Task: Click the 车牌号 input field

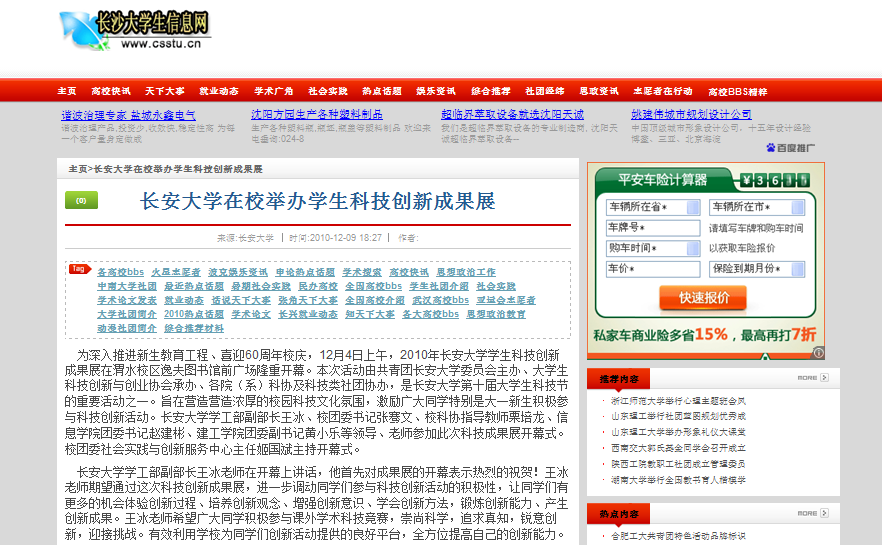Action: 653,228
